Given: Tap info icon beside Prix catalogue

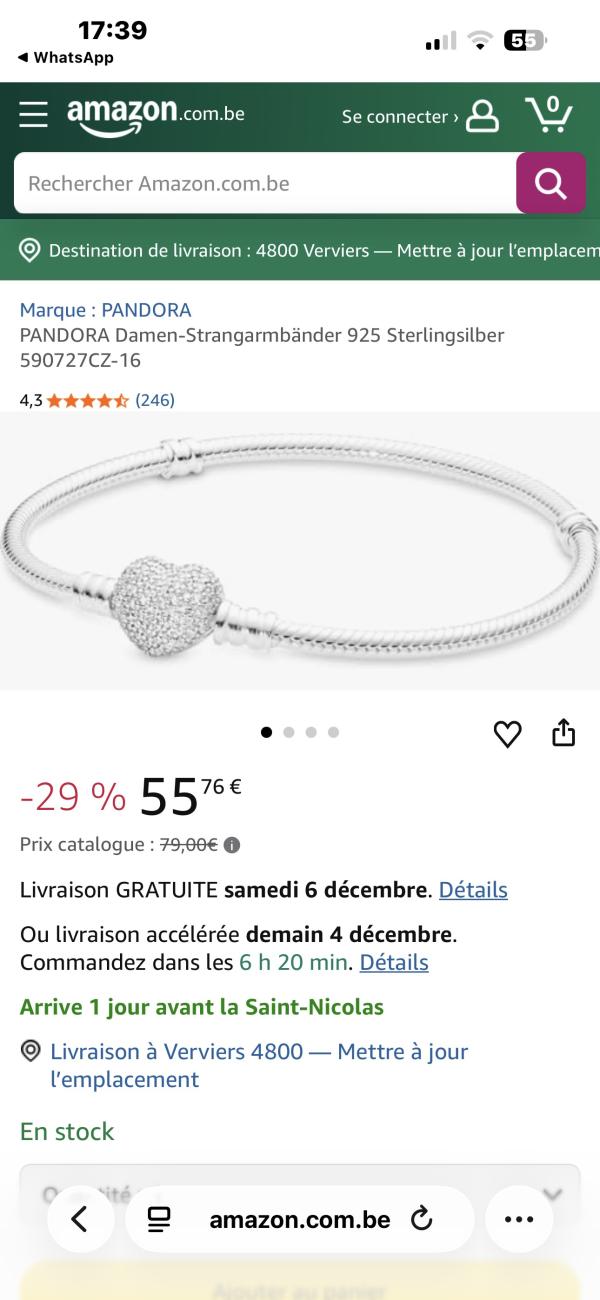Looking at the screenshot, I should pos(232,845).
